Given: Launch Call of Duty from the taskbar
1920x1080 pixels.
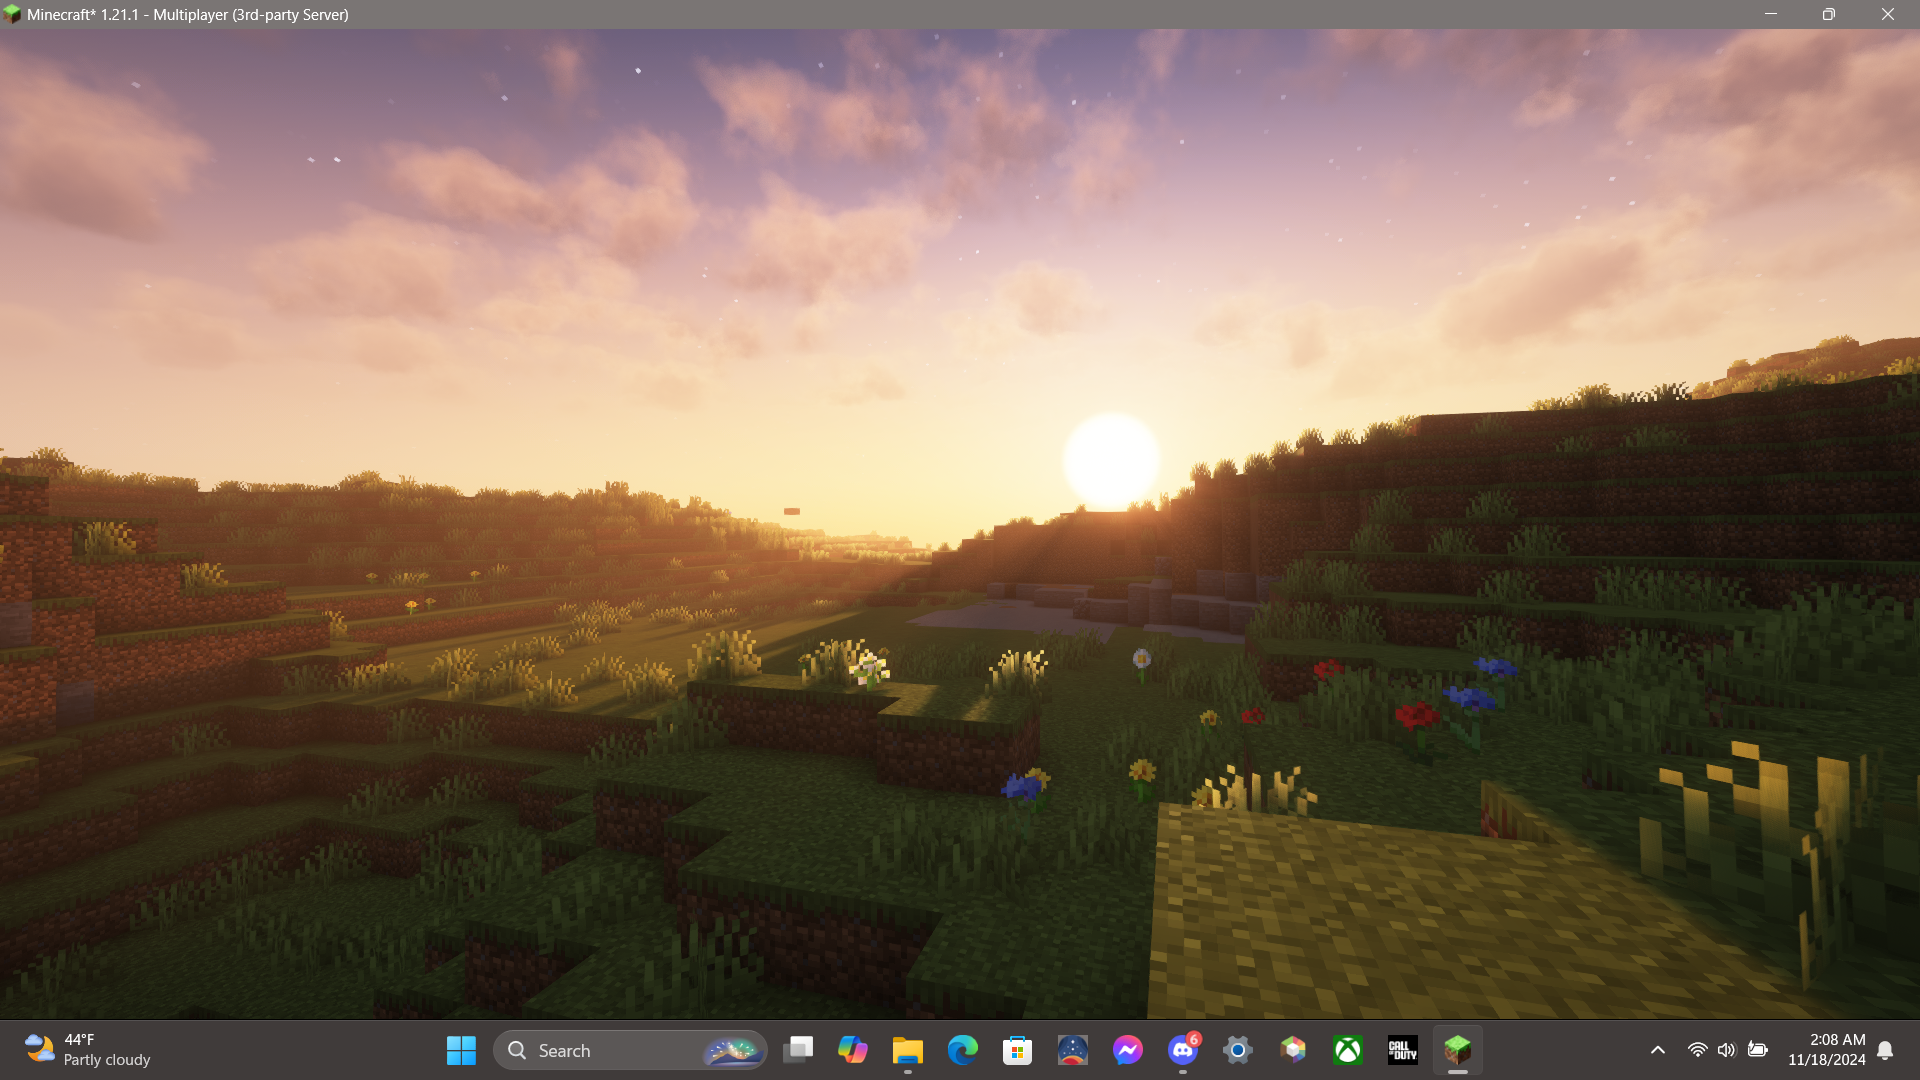Looking at the screenshot, I should click(x=1403, y=1050).
